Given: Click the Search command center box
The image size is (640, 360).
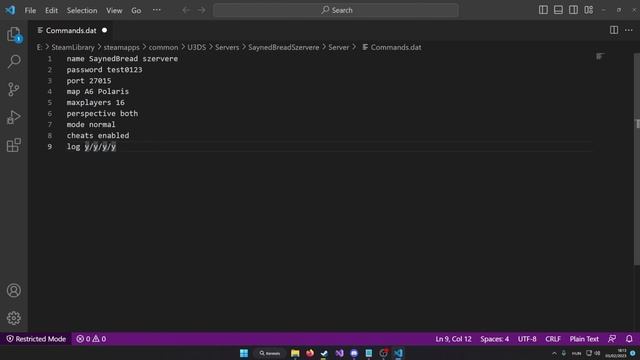Looking at the screenshot, I should [336, 10].
